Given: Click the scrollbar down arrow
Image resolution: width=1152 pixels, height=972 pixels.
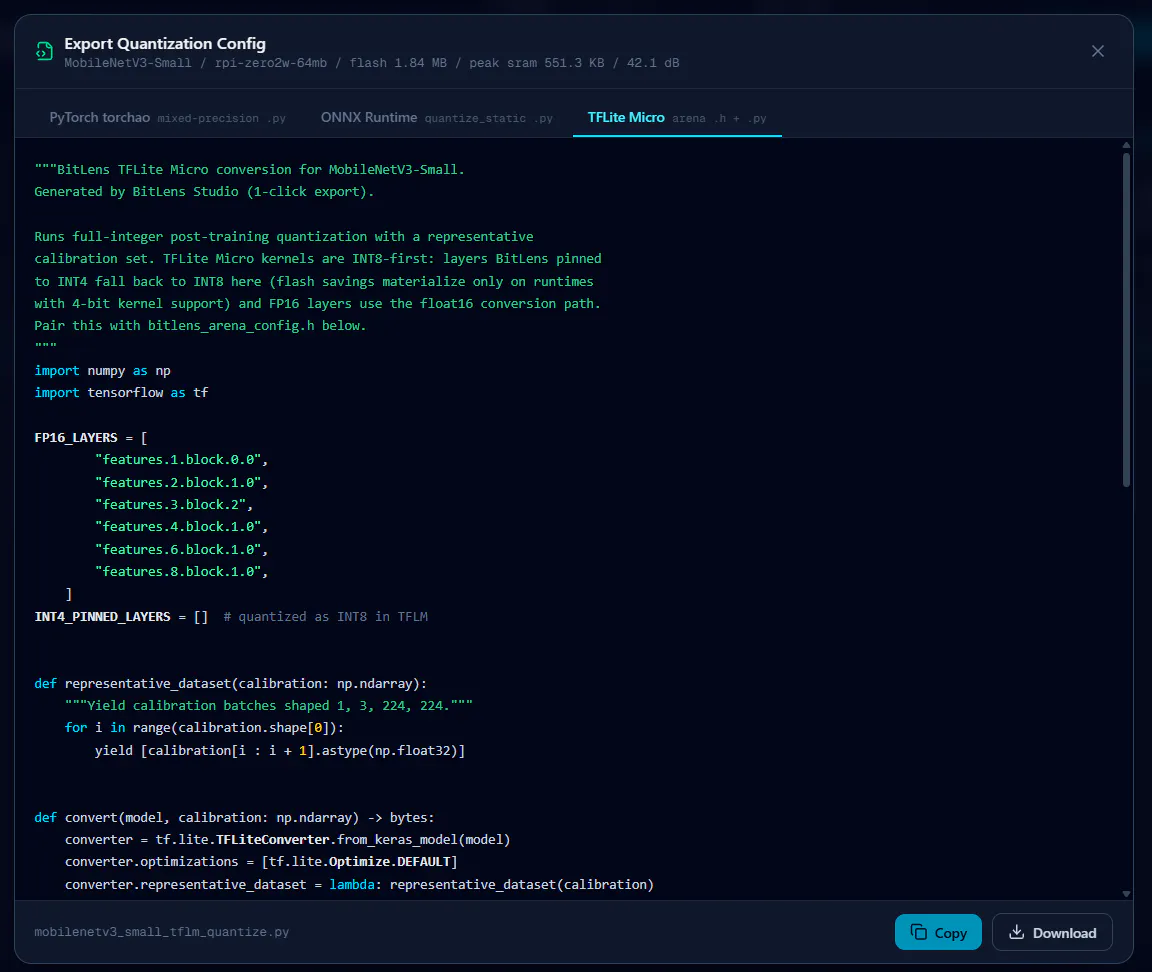Looking at the screenshot, I should (1126, 894).
